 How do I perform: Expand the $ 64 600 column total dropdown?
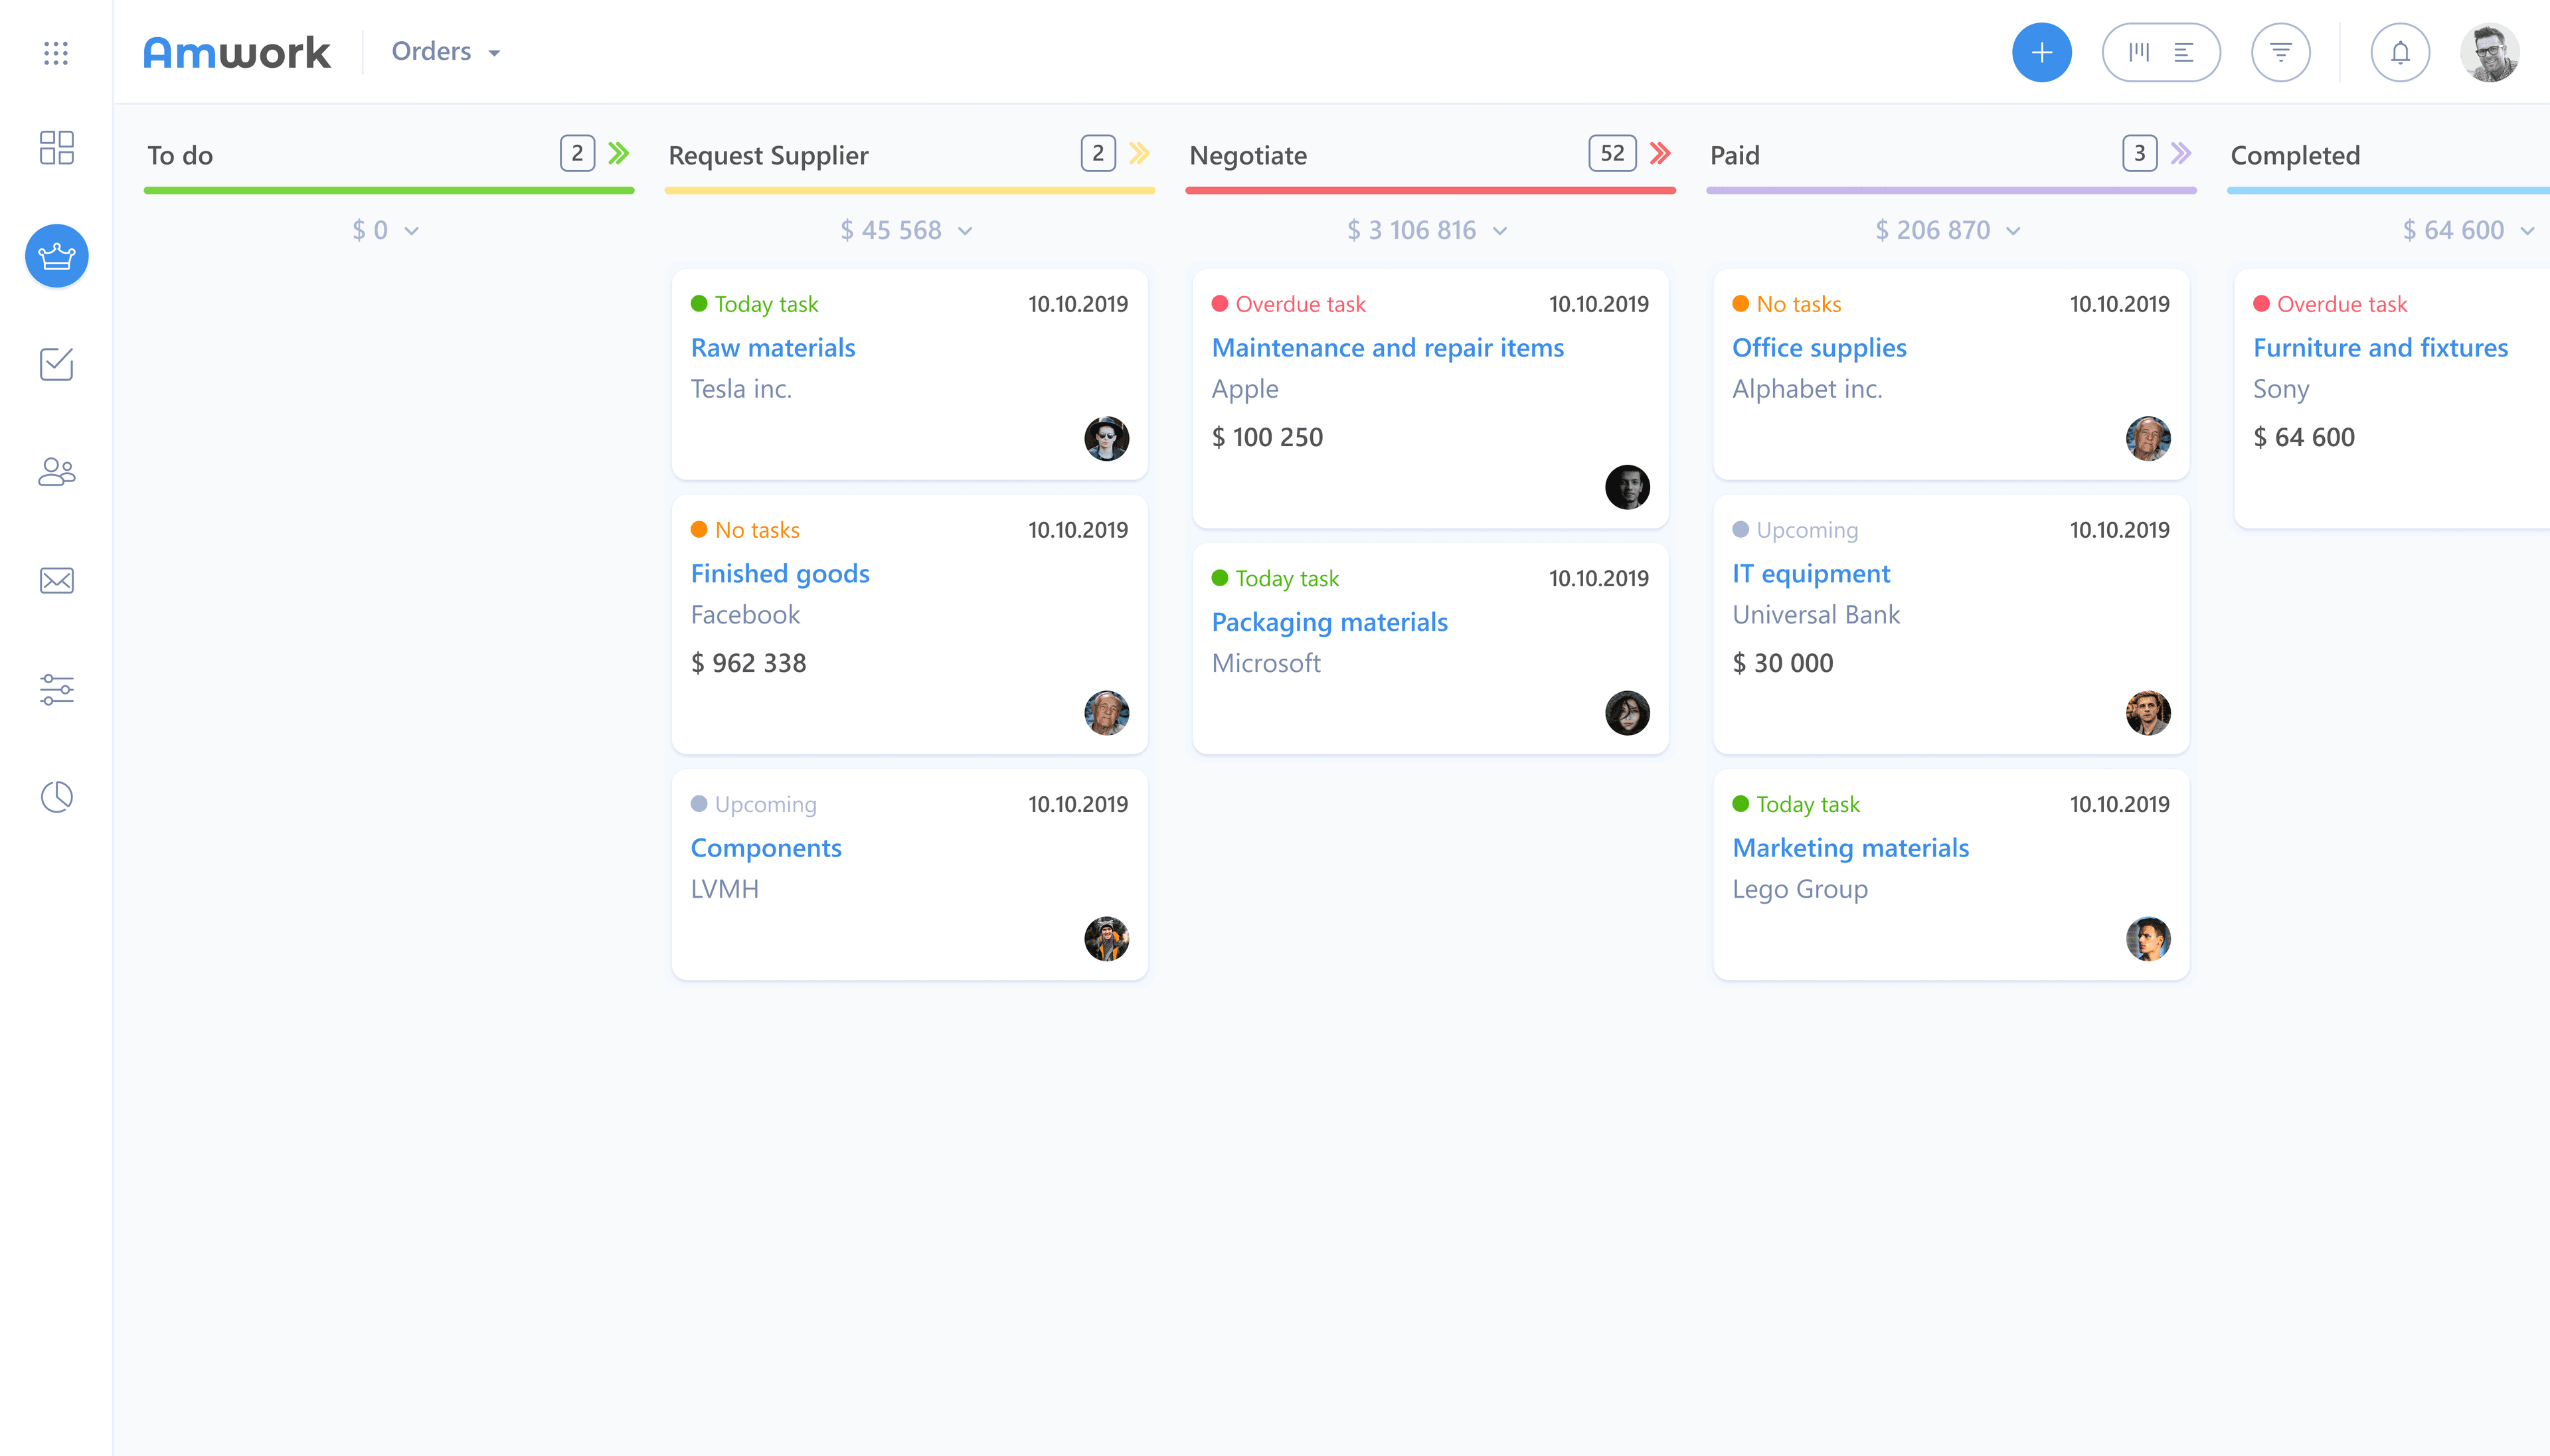click(x=2469, y=231)
